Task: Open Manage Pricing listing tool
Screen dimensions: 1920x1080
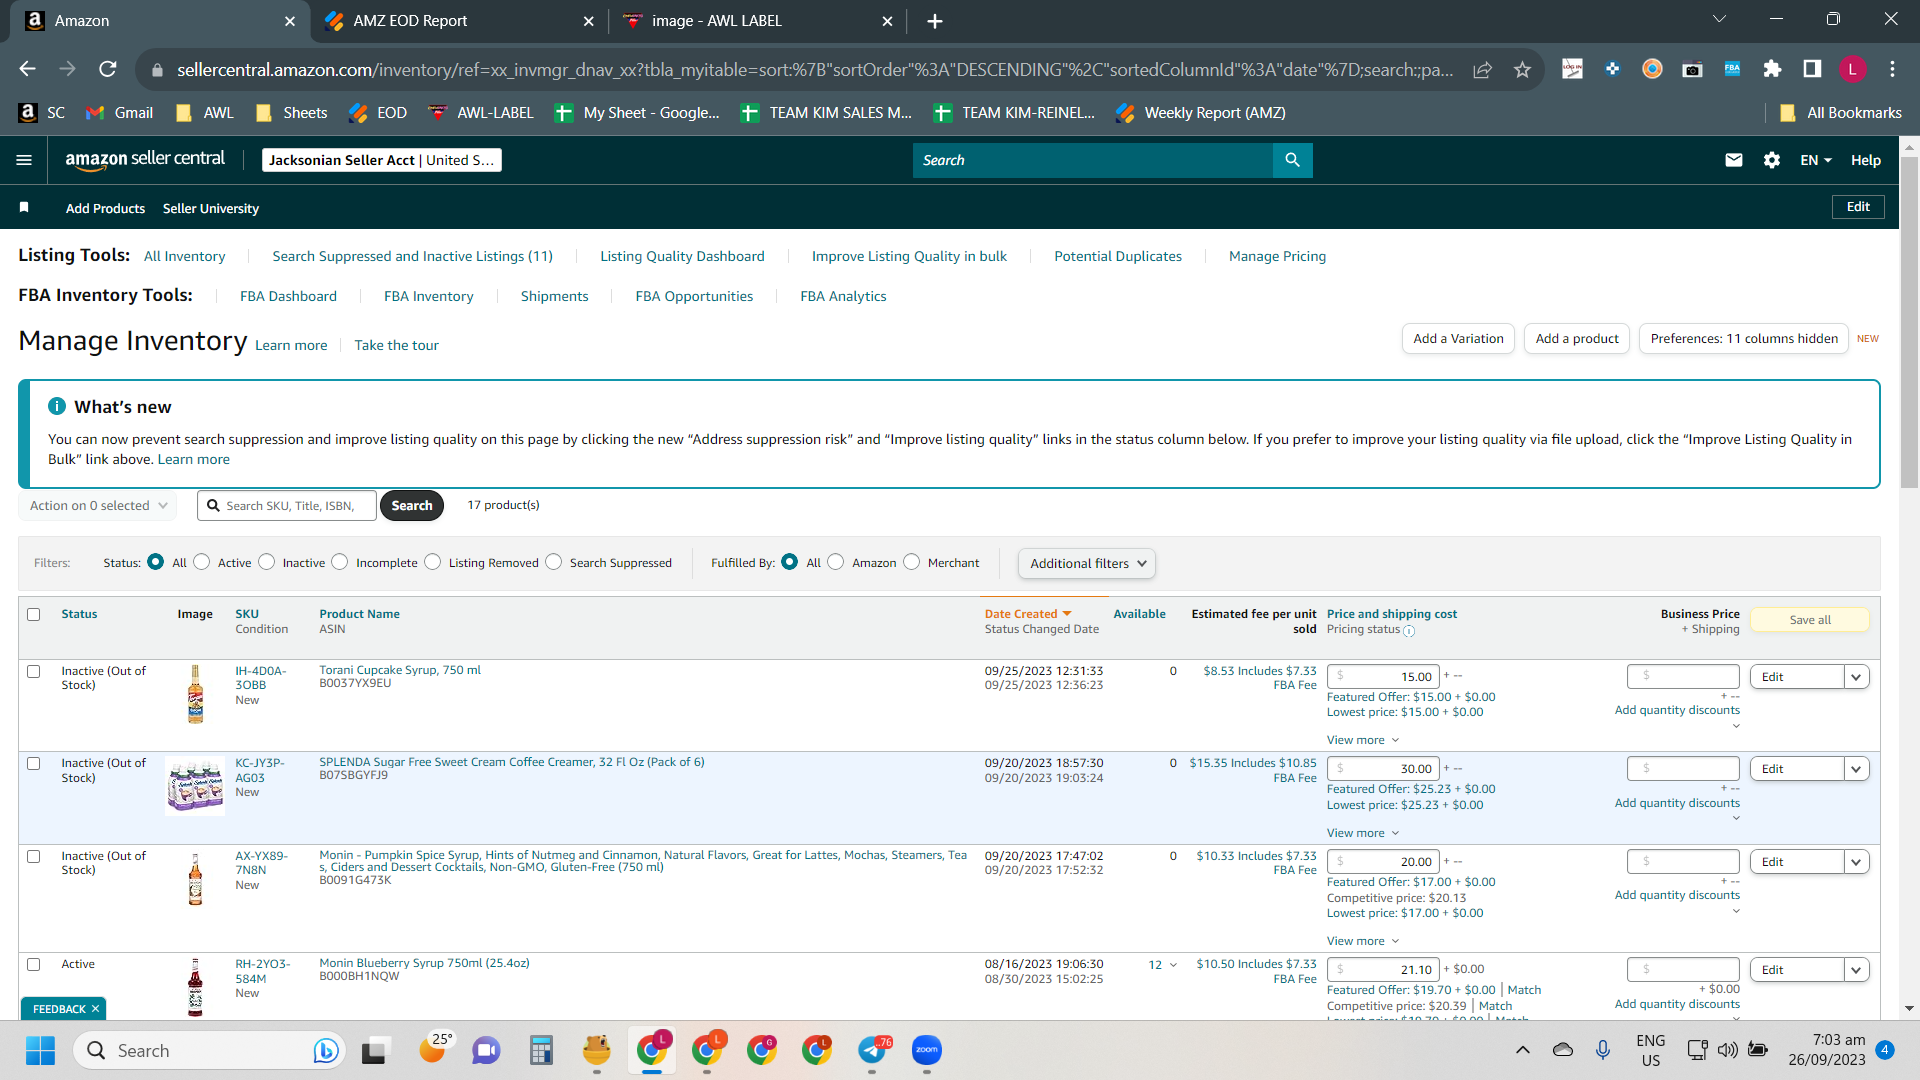Action: click(1277, 256)
